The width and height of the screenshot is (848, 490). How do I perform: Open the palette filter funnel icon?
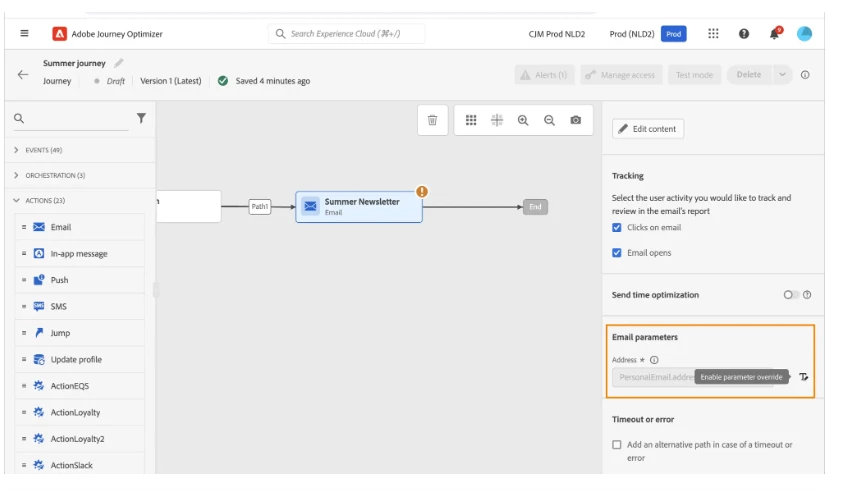pyautogui.click(x=141, y=118)
